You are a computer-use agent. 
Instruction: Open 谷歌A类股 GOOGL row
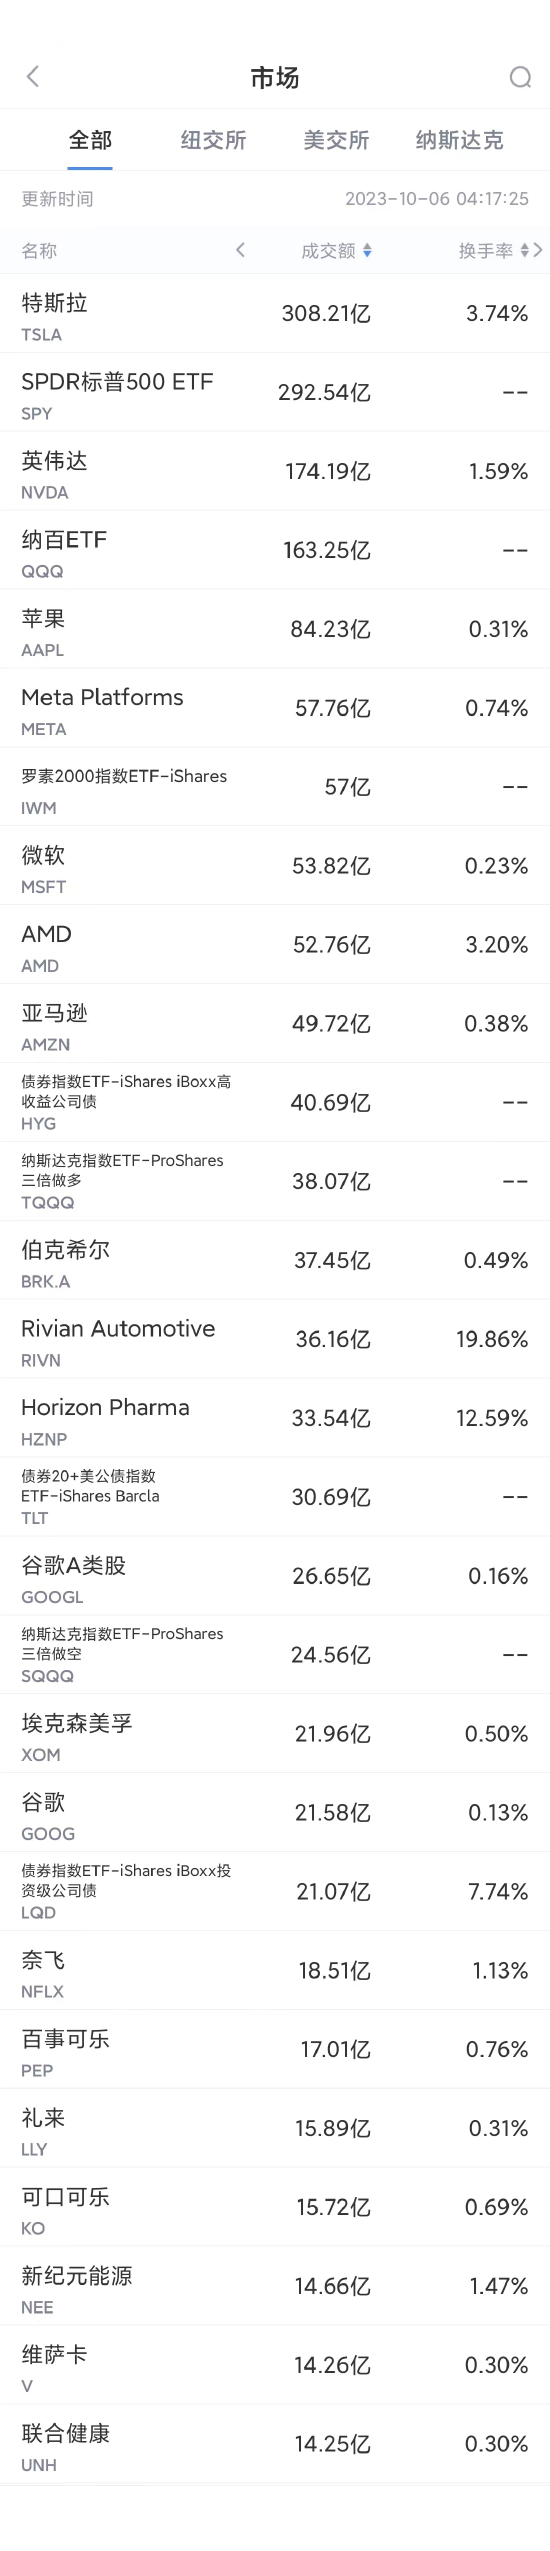275,1576
